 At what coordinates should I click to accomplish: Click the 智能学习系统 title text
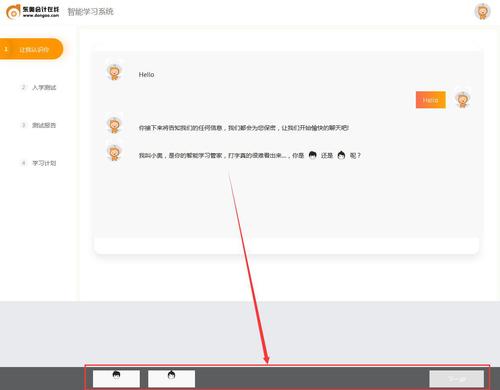click(90, 12)
